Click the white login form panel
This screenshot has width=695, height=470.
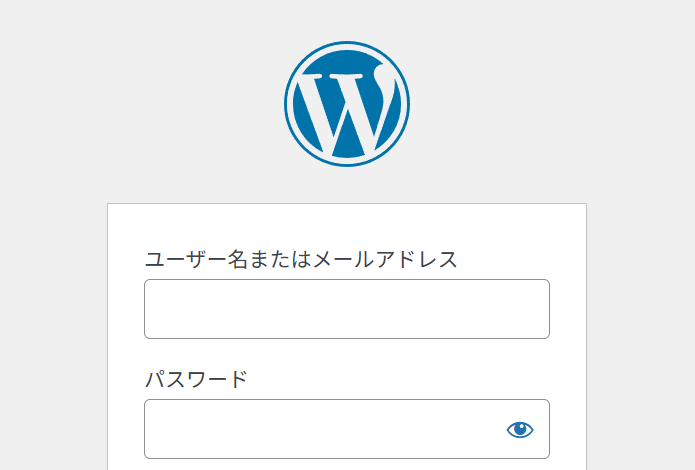tap(346, 225)
